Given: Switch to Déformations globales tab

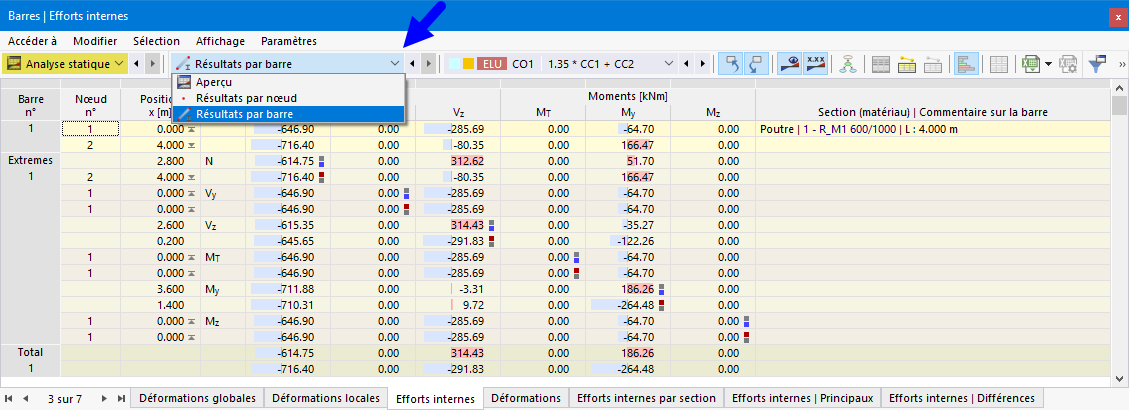Looking at the screenshot, I should tap(197, 398).
